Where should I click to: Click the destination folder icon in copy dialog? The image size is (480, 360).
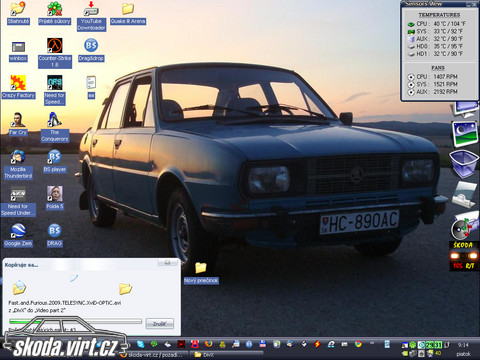point(125,288)
